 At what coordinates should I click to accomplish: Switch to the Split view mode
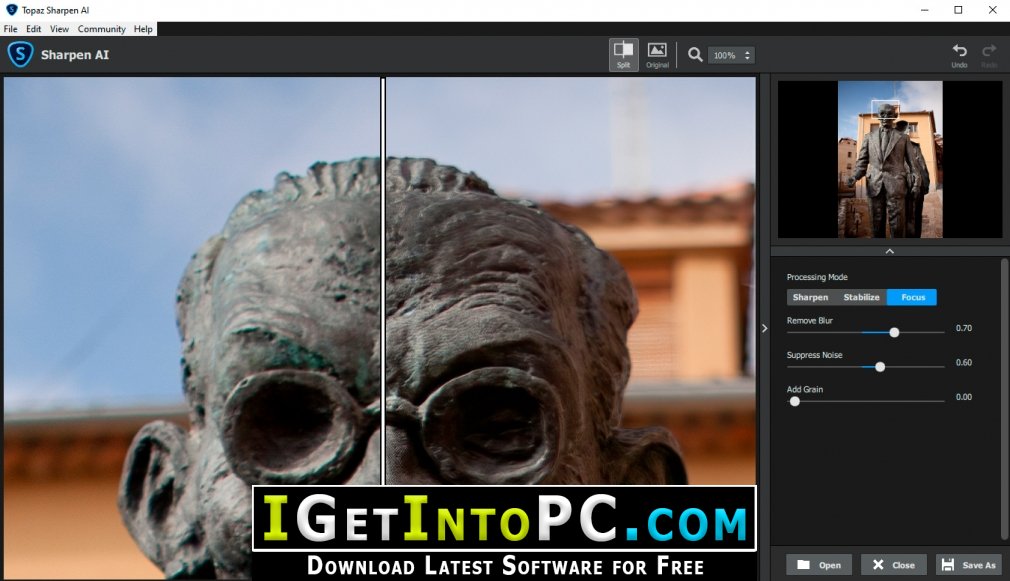tap(624, 55)
